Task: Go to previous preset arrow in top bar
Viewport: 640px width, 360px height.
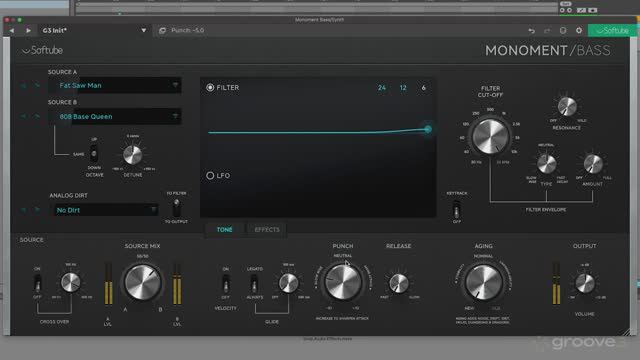Action: pos(11,30)
